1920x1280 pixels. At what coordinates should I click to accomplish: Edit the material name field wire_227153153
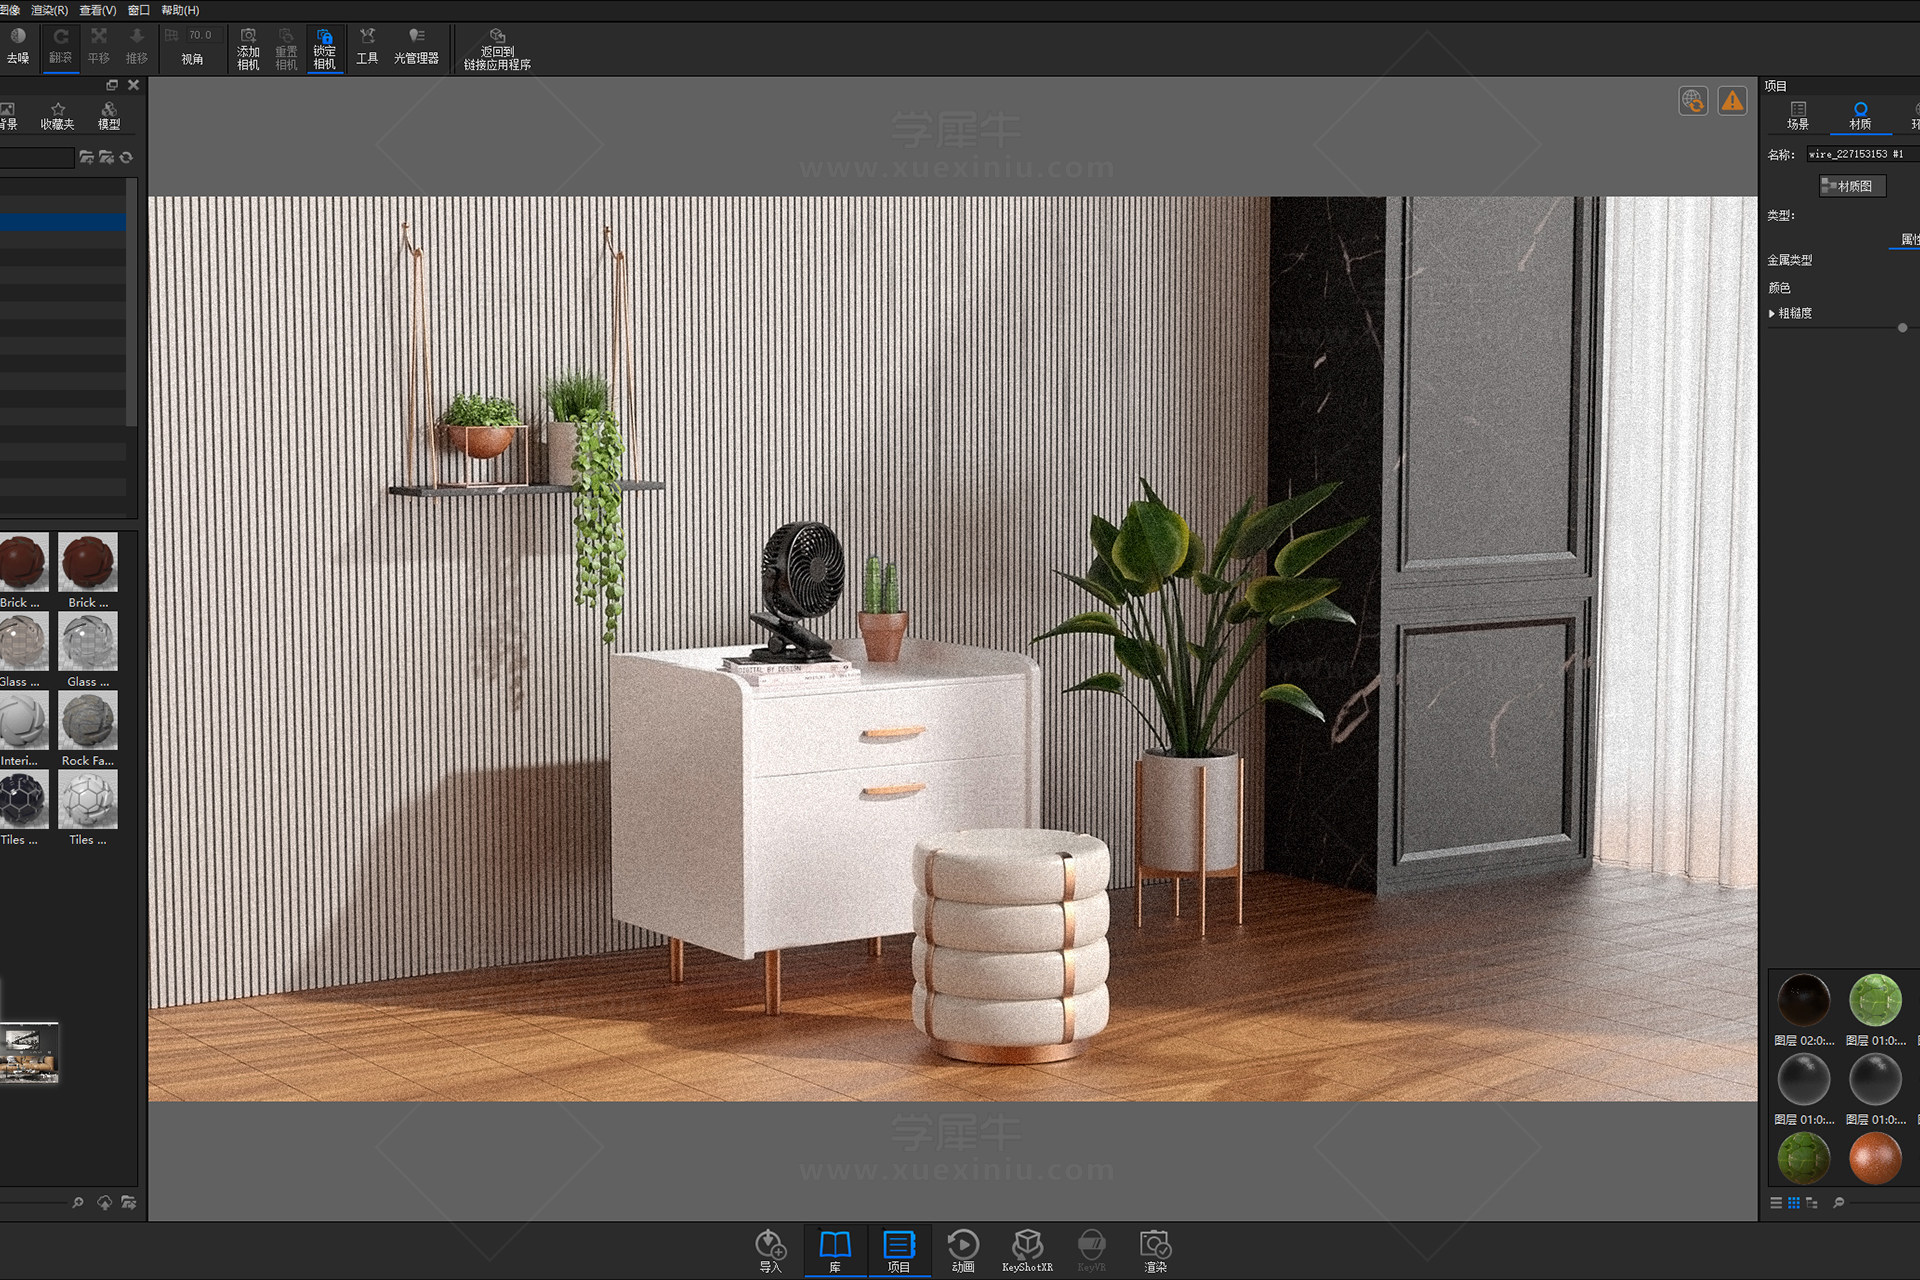coord(1862,154)
